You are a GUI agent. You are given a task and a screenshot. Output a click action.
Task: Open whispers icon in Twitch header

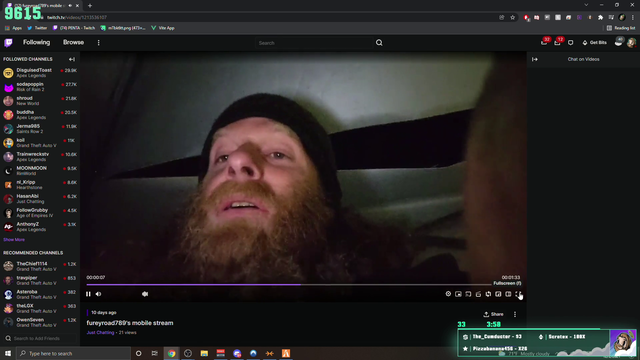(571, 42)
